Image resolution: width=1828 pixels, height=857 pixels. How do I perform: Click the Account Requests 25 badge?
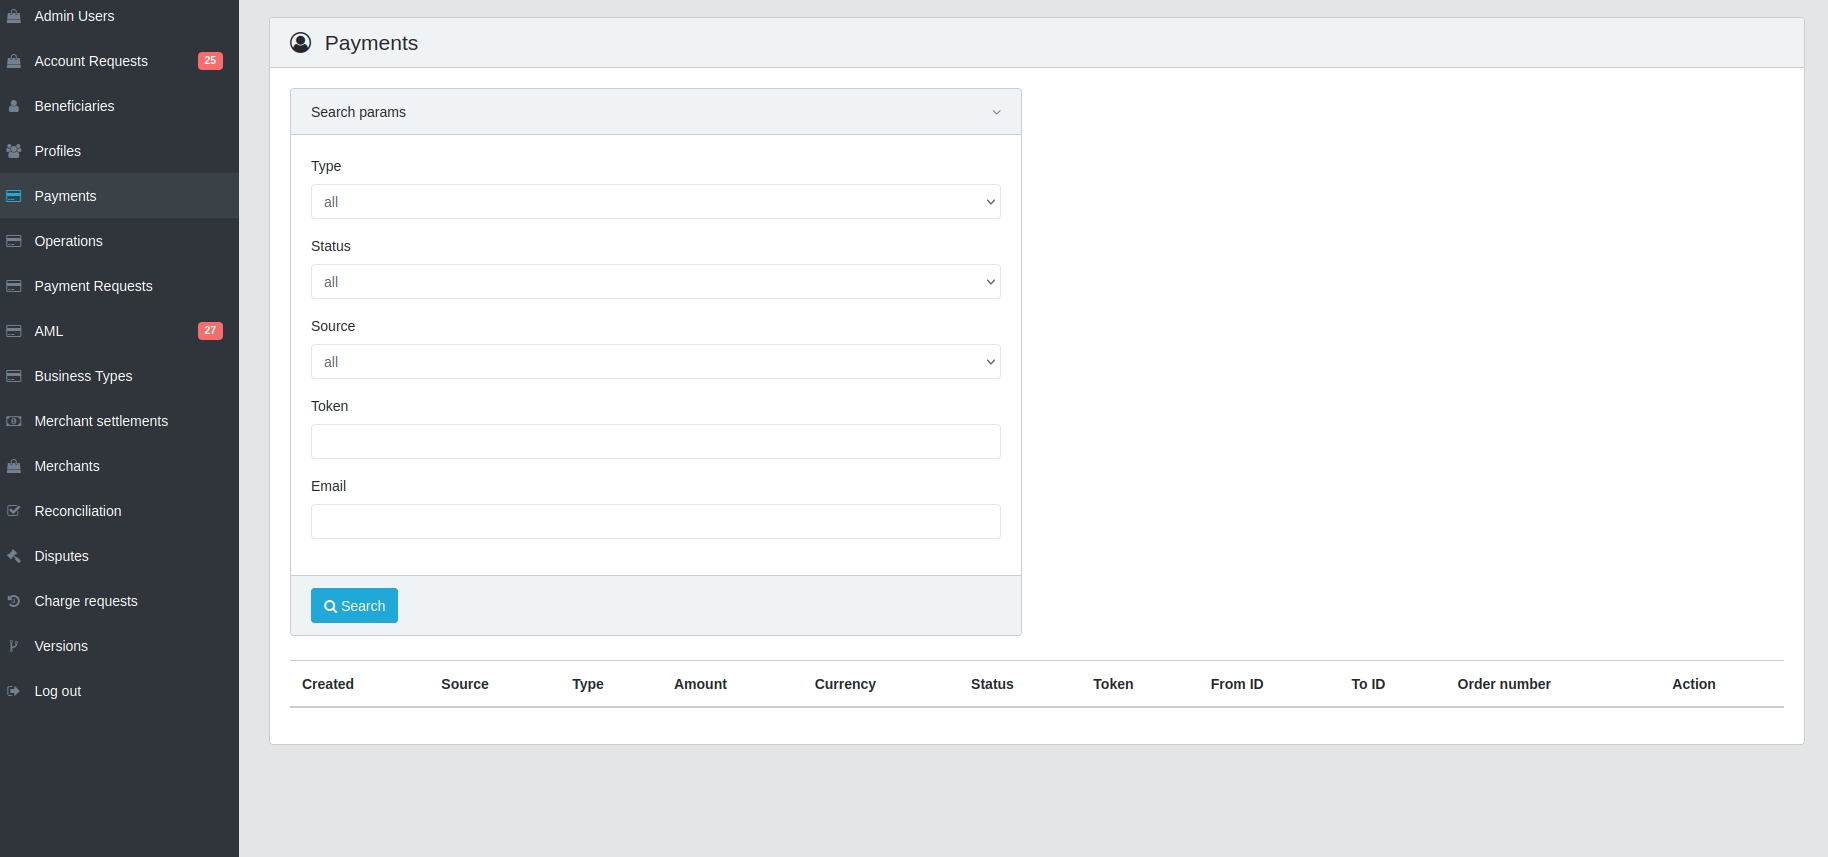[210, 61]
